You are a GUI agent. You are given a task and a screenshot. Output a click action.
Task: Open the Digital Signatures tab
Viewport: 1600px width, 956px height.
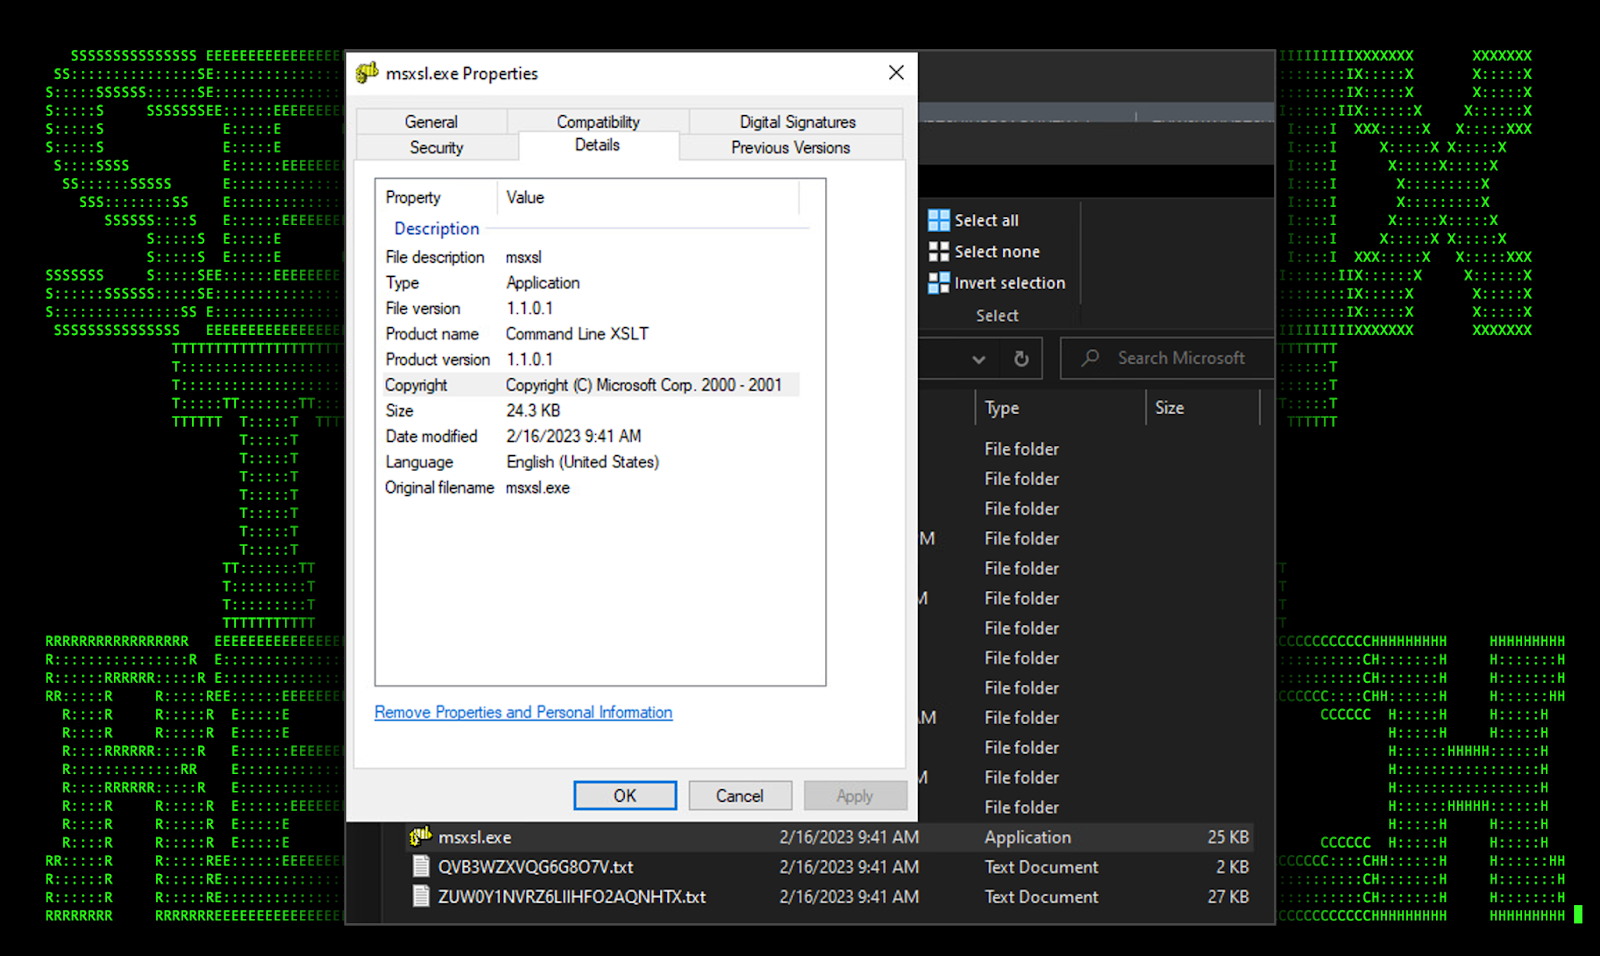point(797,122)
